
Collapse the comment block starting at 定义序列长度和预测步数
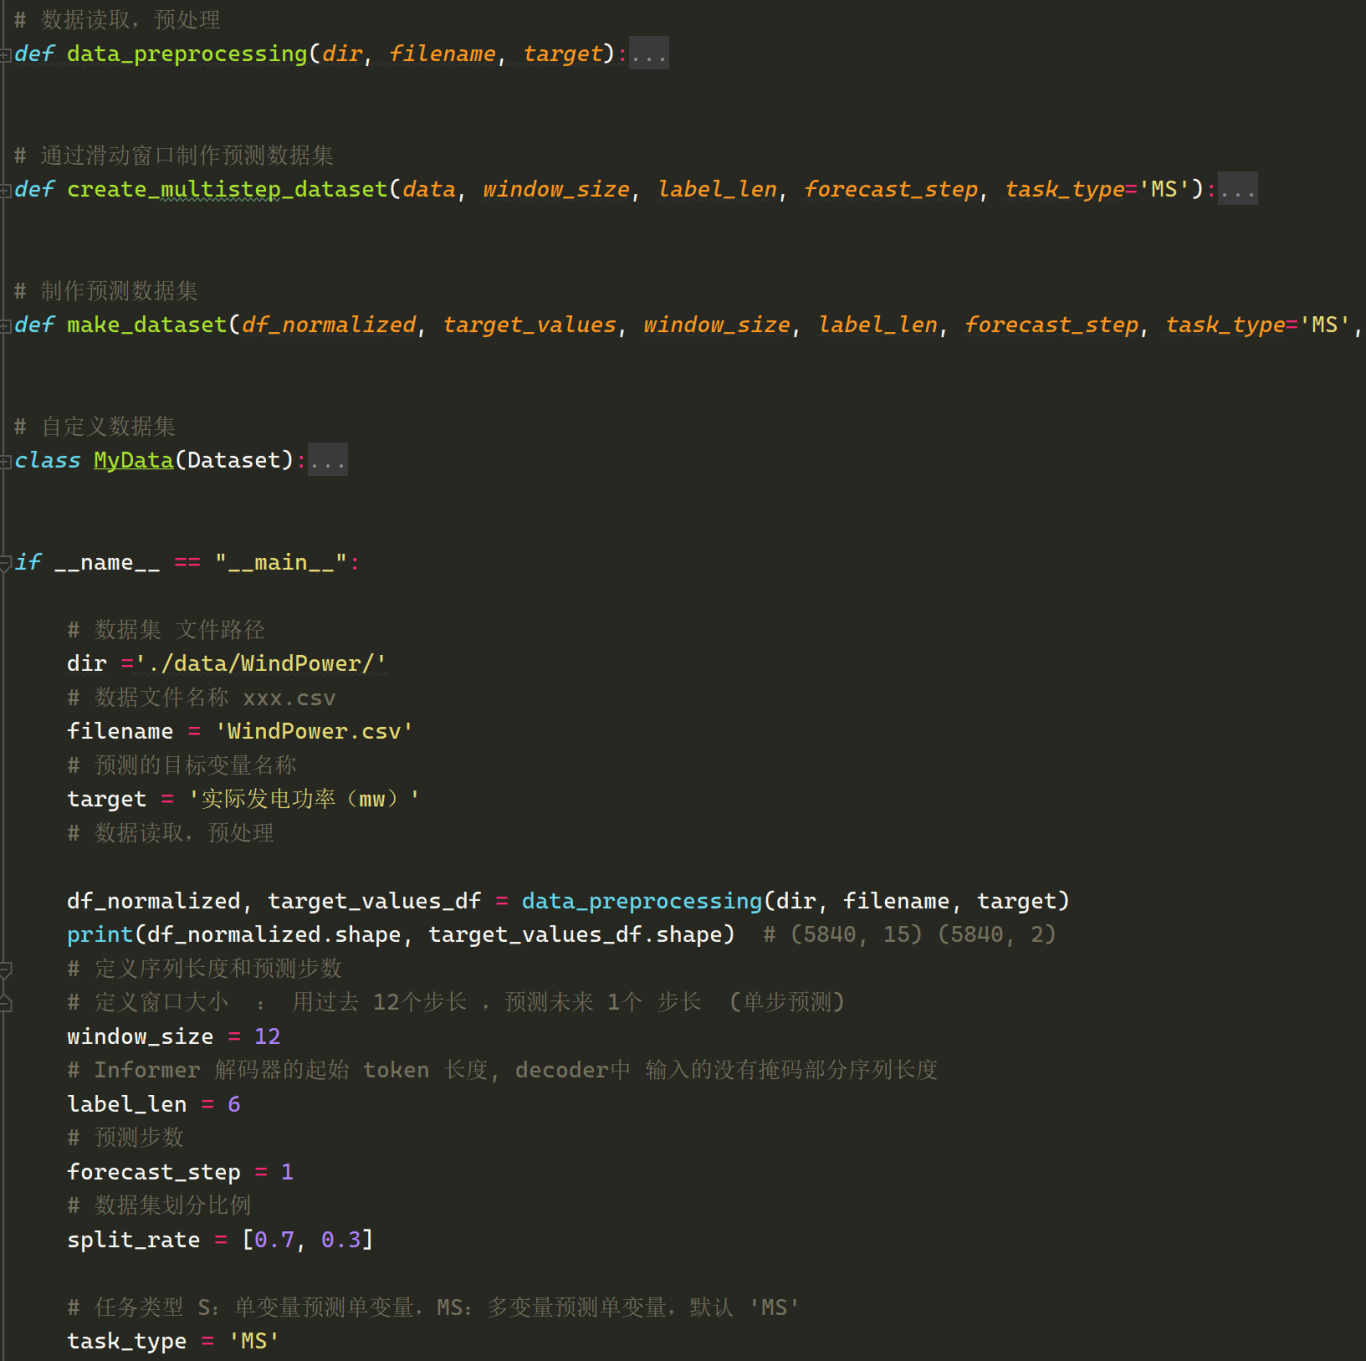[x=6, y=969]
